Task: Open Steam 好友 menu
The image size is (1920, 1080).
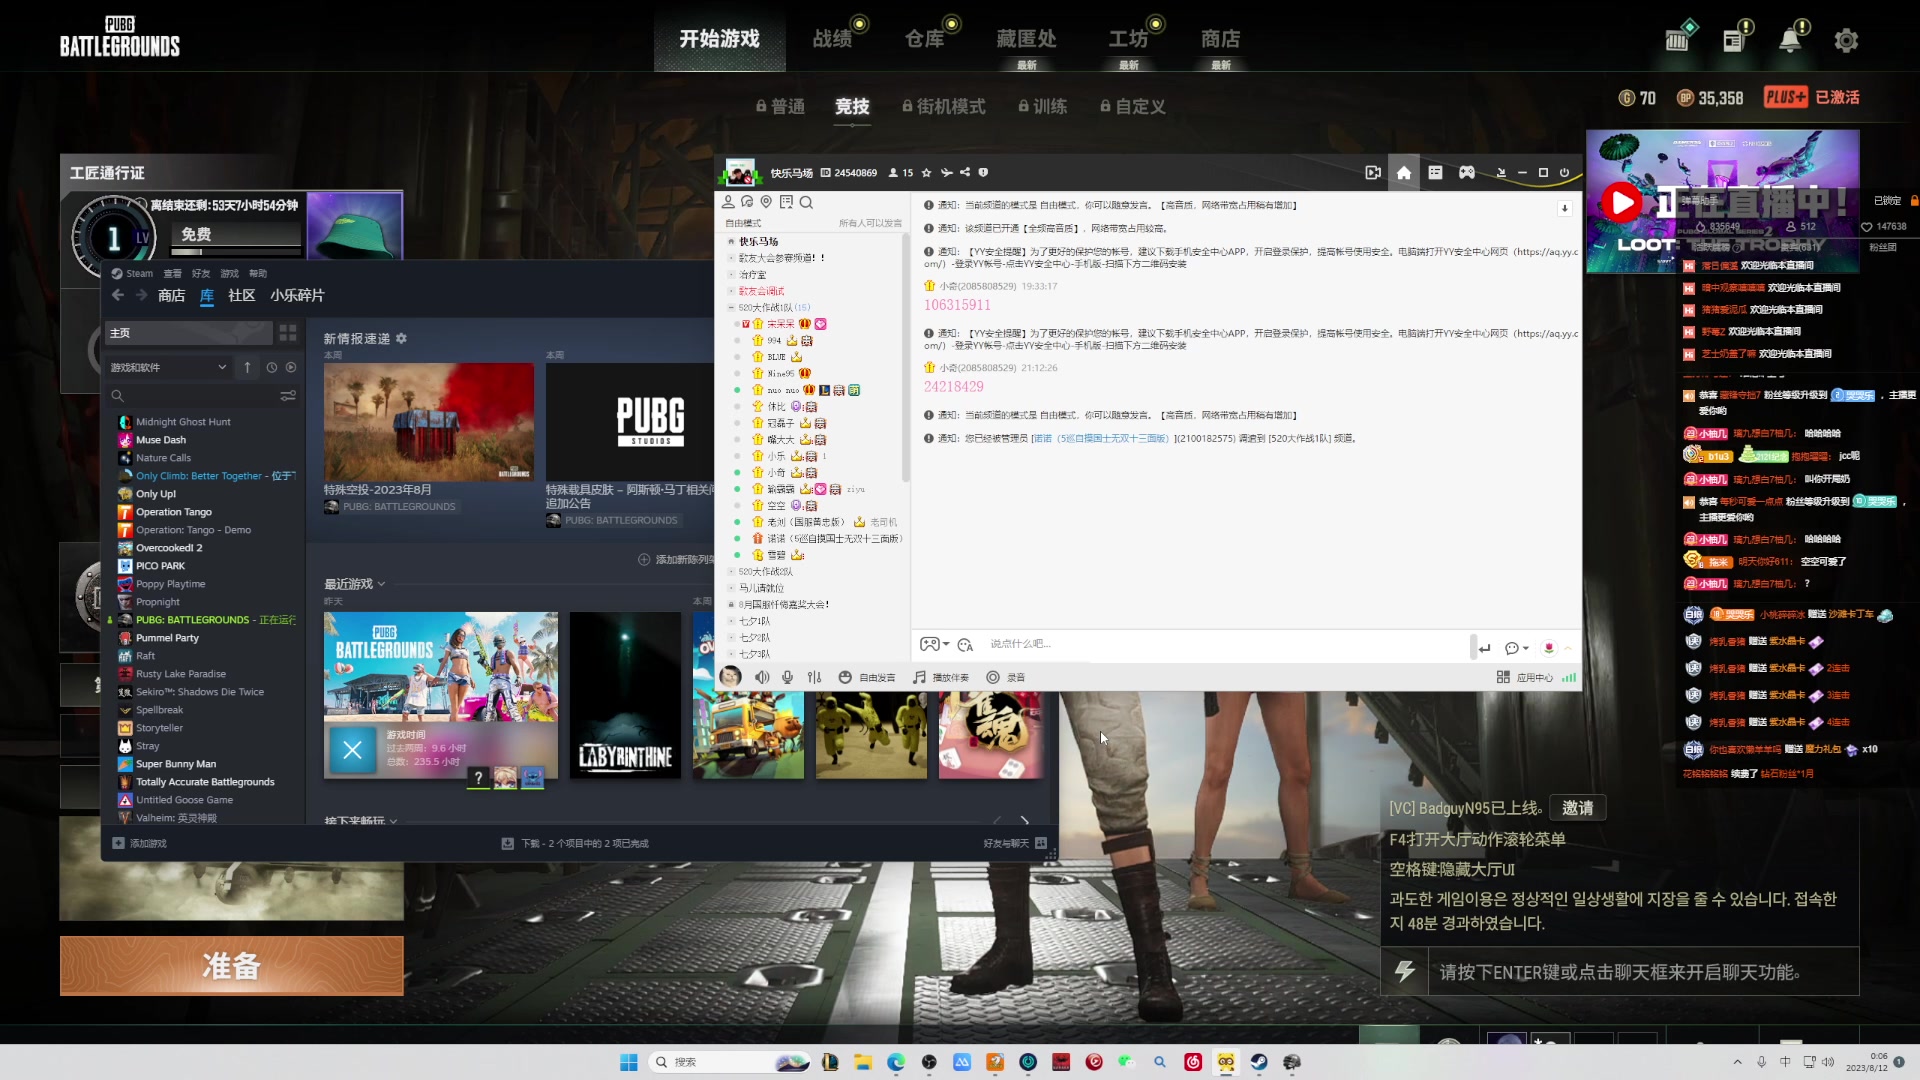Action: 201,273
